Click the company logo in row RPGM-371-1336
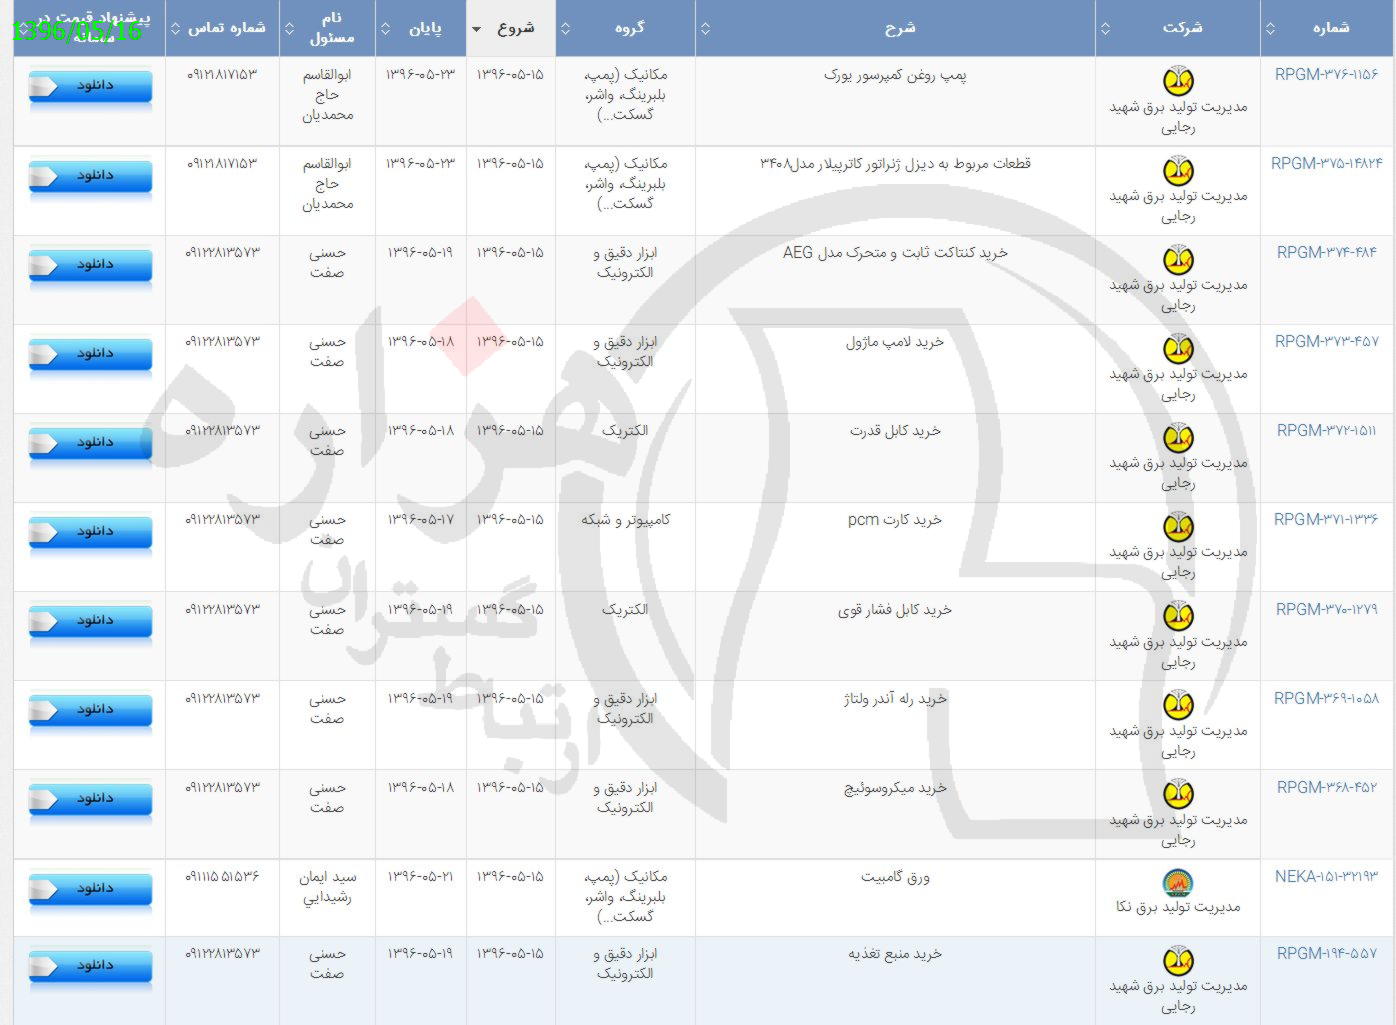Viewport: 1396px width, 1025px height. tap(1179, 526)
